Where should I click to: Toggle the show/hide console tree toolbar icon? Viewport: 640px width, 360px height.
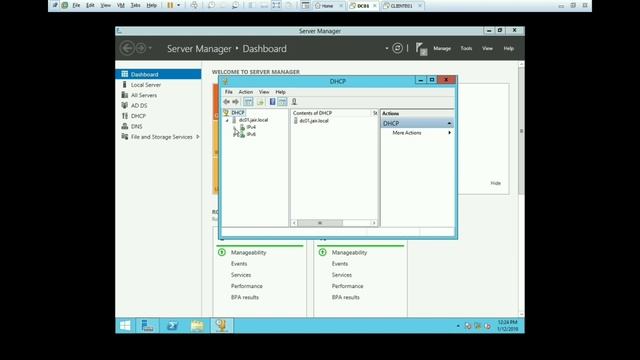coord(248,102)
